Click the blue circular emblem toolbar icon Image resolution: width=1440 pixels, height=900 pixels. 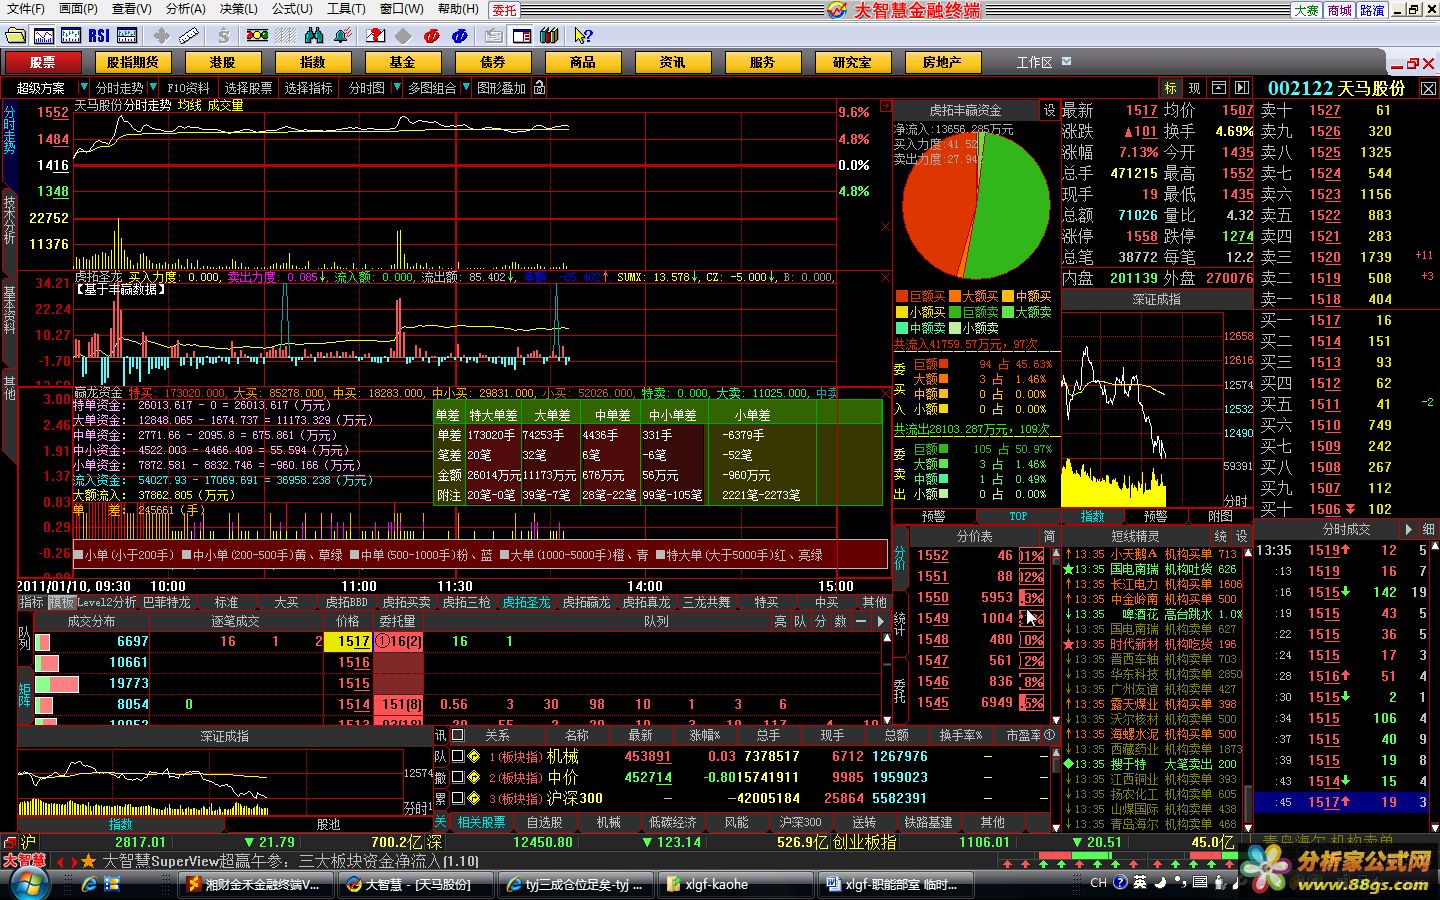[x=460, y=36]
